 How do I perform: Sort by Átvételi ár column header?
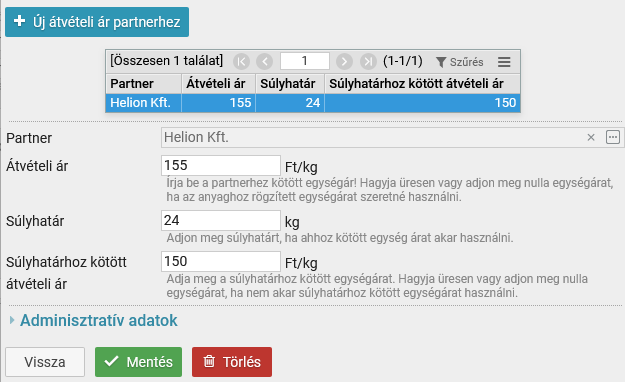[x=218, y=84]
